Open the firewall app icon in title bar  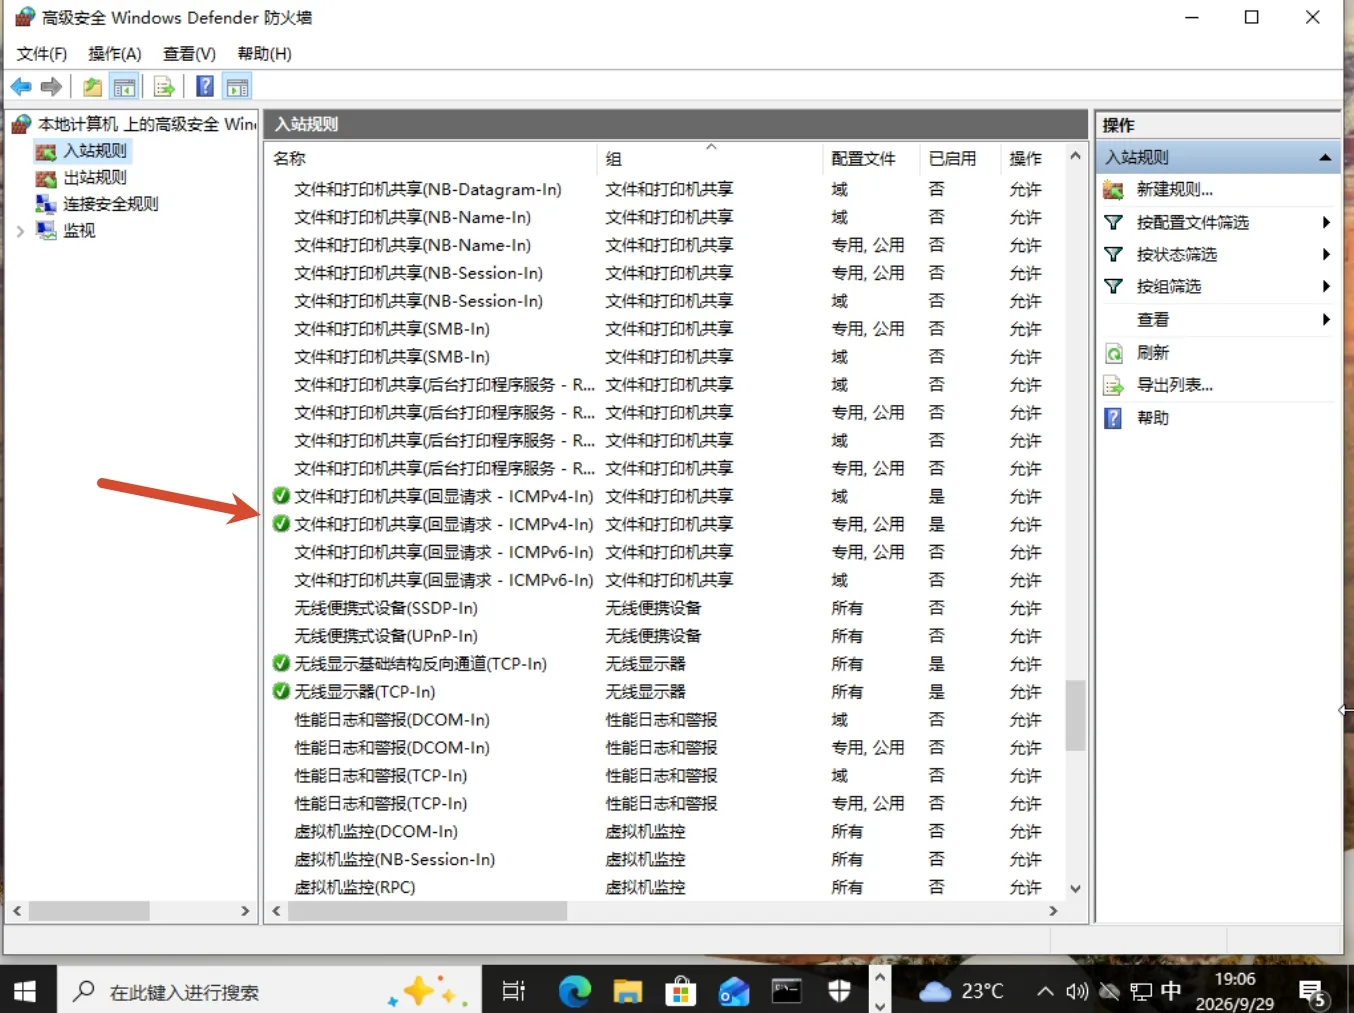(24, 17)
